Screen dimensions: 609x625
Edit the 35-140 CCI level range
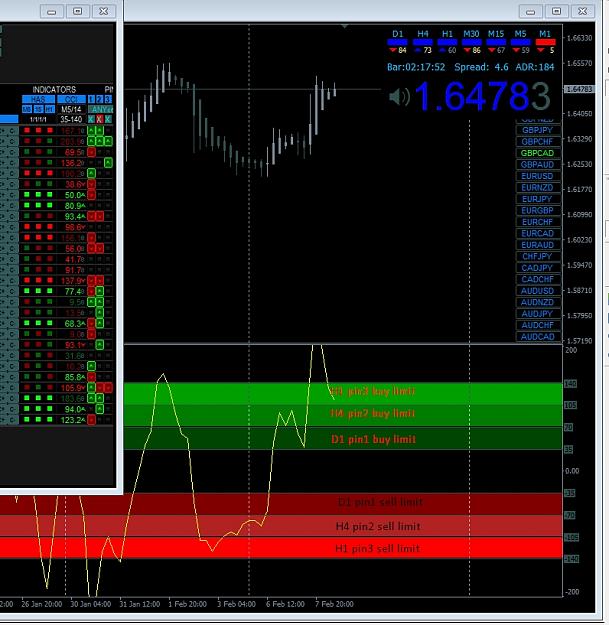pyautogui.click(x=71, y=119)
